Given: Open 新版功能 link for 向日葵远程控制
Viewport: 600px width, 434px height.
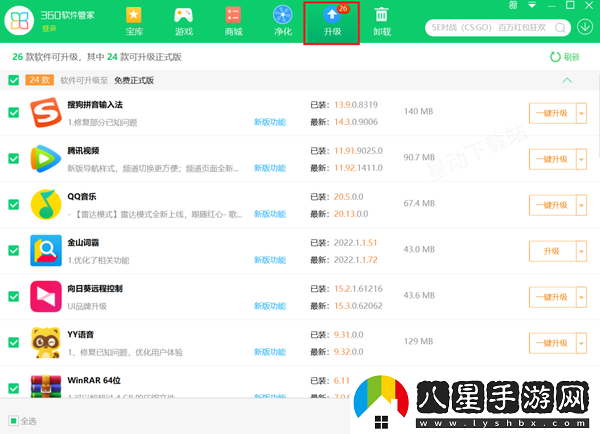Looking at the screenshot, I should point(270,306).
